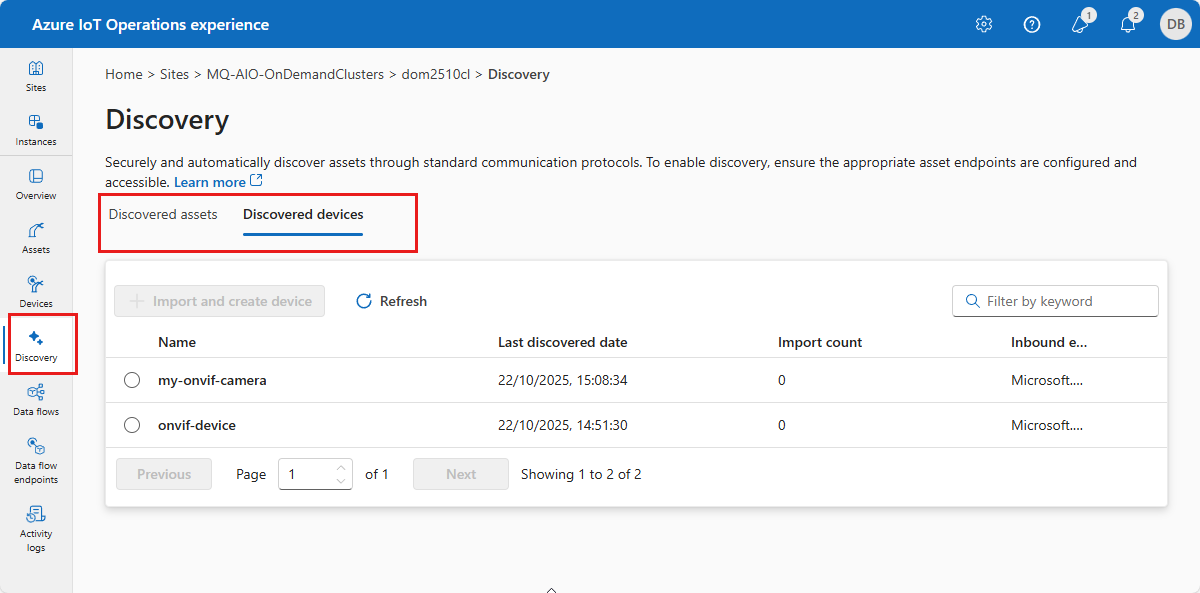Screen dimensions: 1200x593
Task: Open MQ-AIO-OnDemandClusters in the breadcrumb
Action: pyautogui.click(x=295, y=74)
